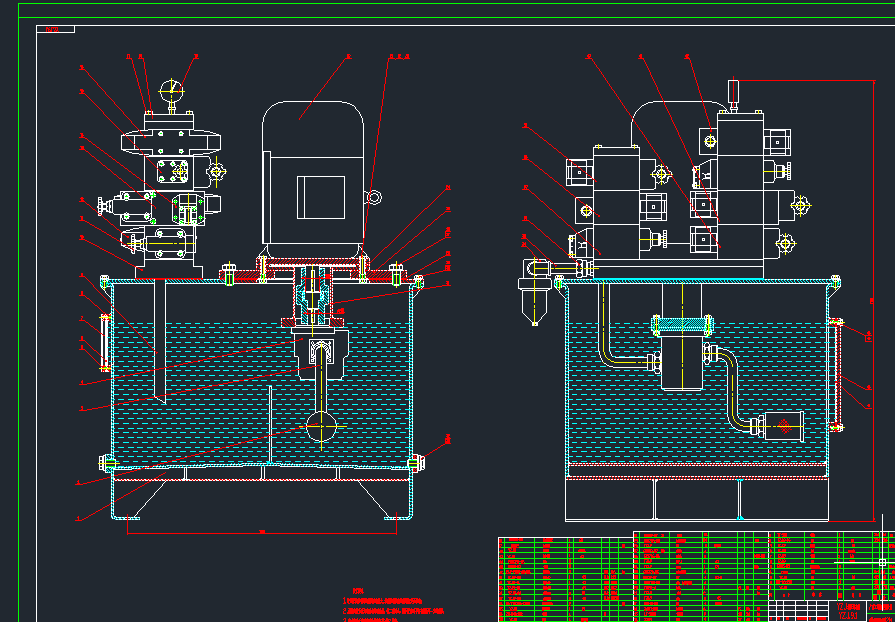Select the round suction strainer at the pump pipe's end
The width and height of the screenshot is (895, 622).
click(322, 426)
